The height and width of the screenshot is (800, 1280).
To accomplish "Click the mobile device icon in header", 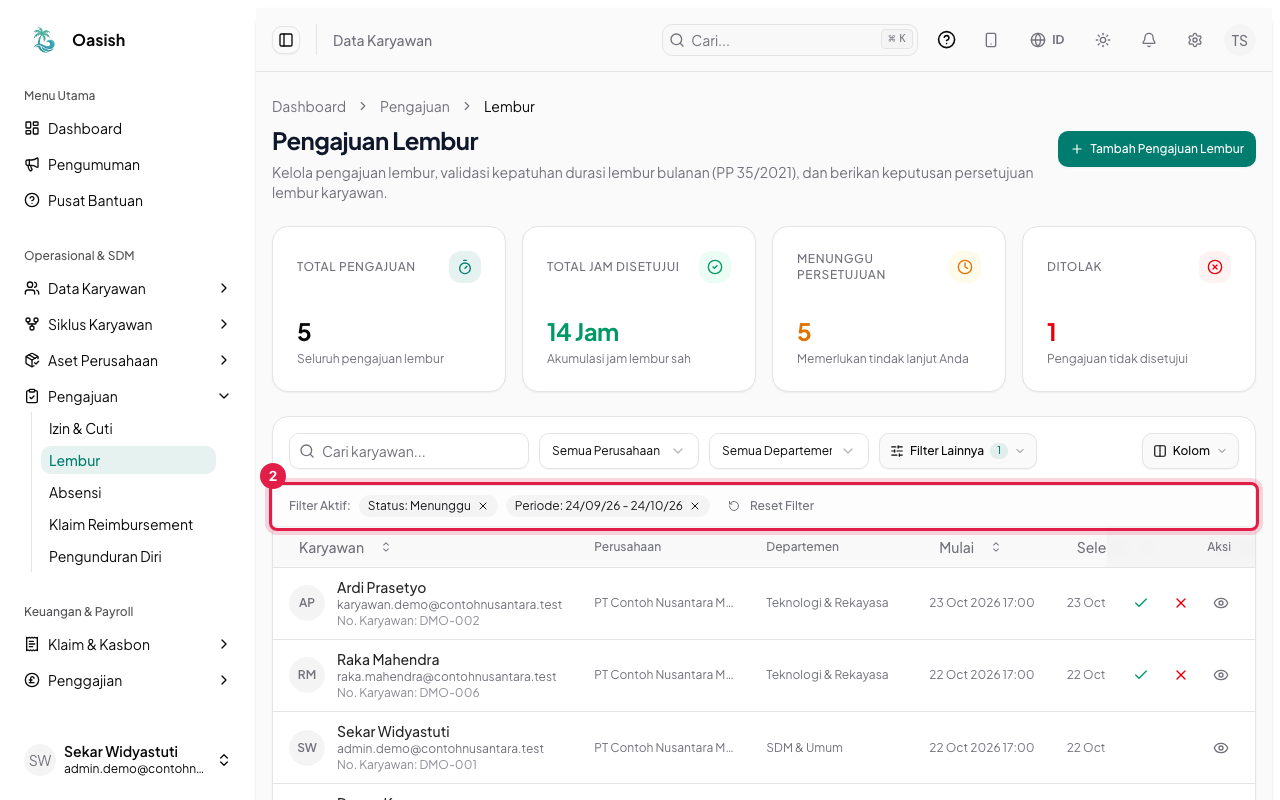I will [x=991, y=40].
